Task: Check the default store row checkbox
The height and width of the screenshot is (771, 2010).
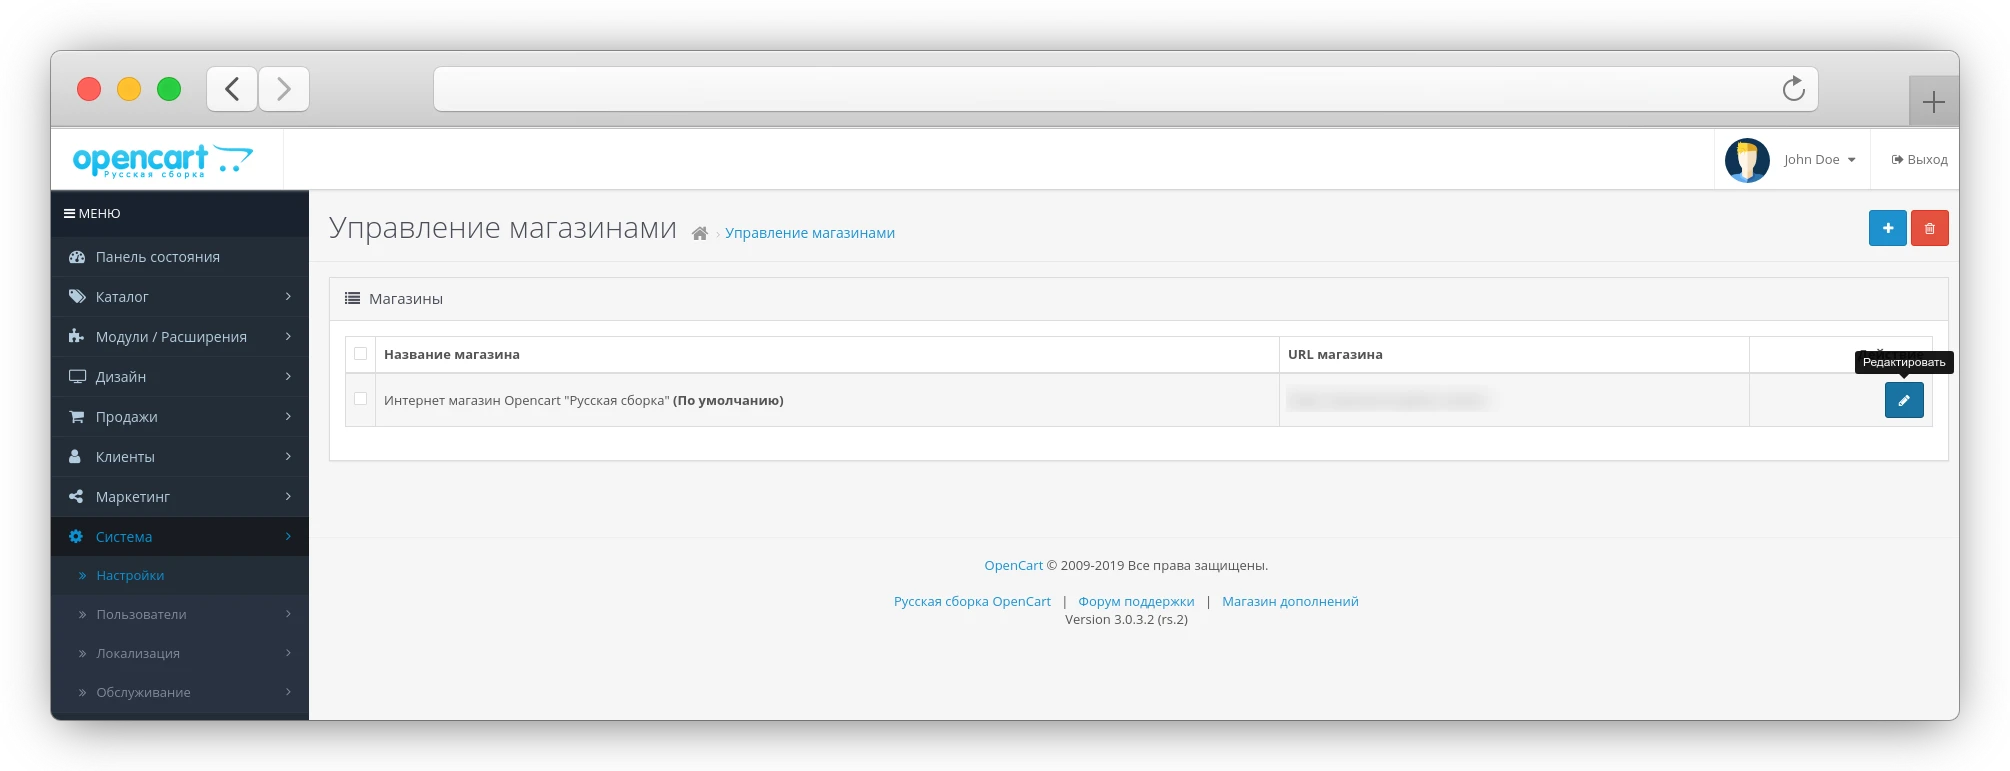Action: [361, 399]
